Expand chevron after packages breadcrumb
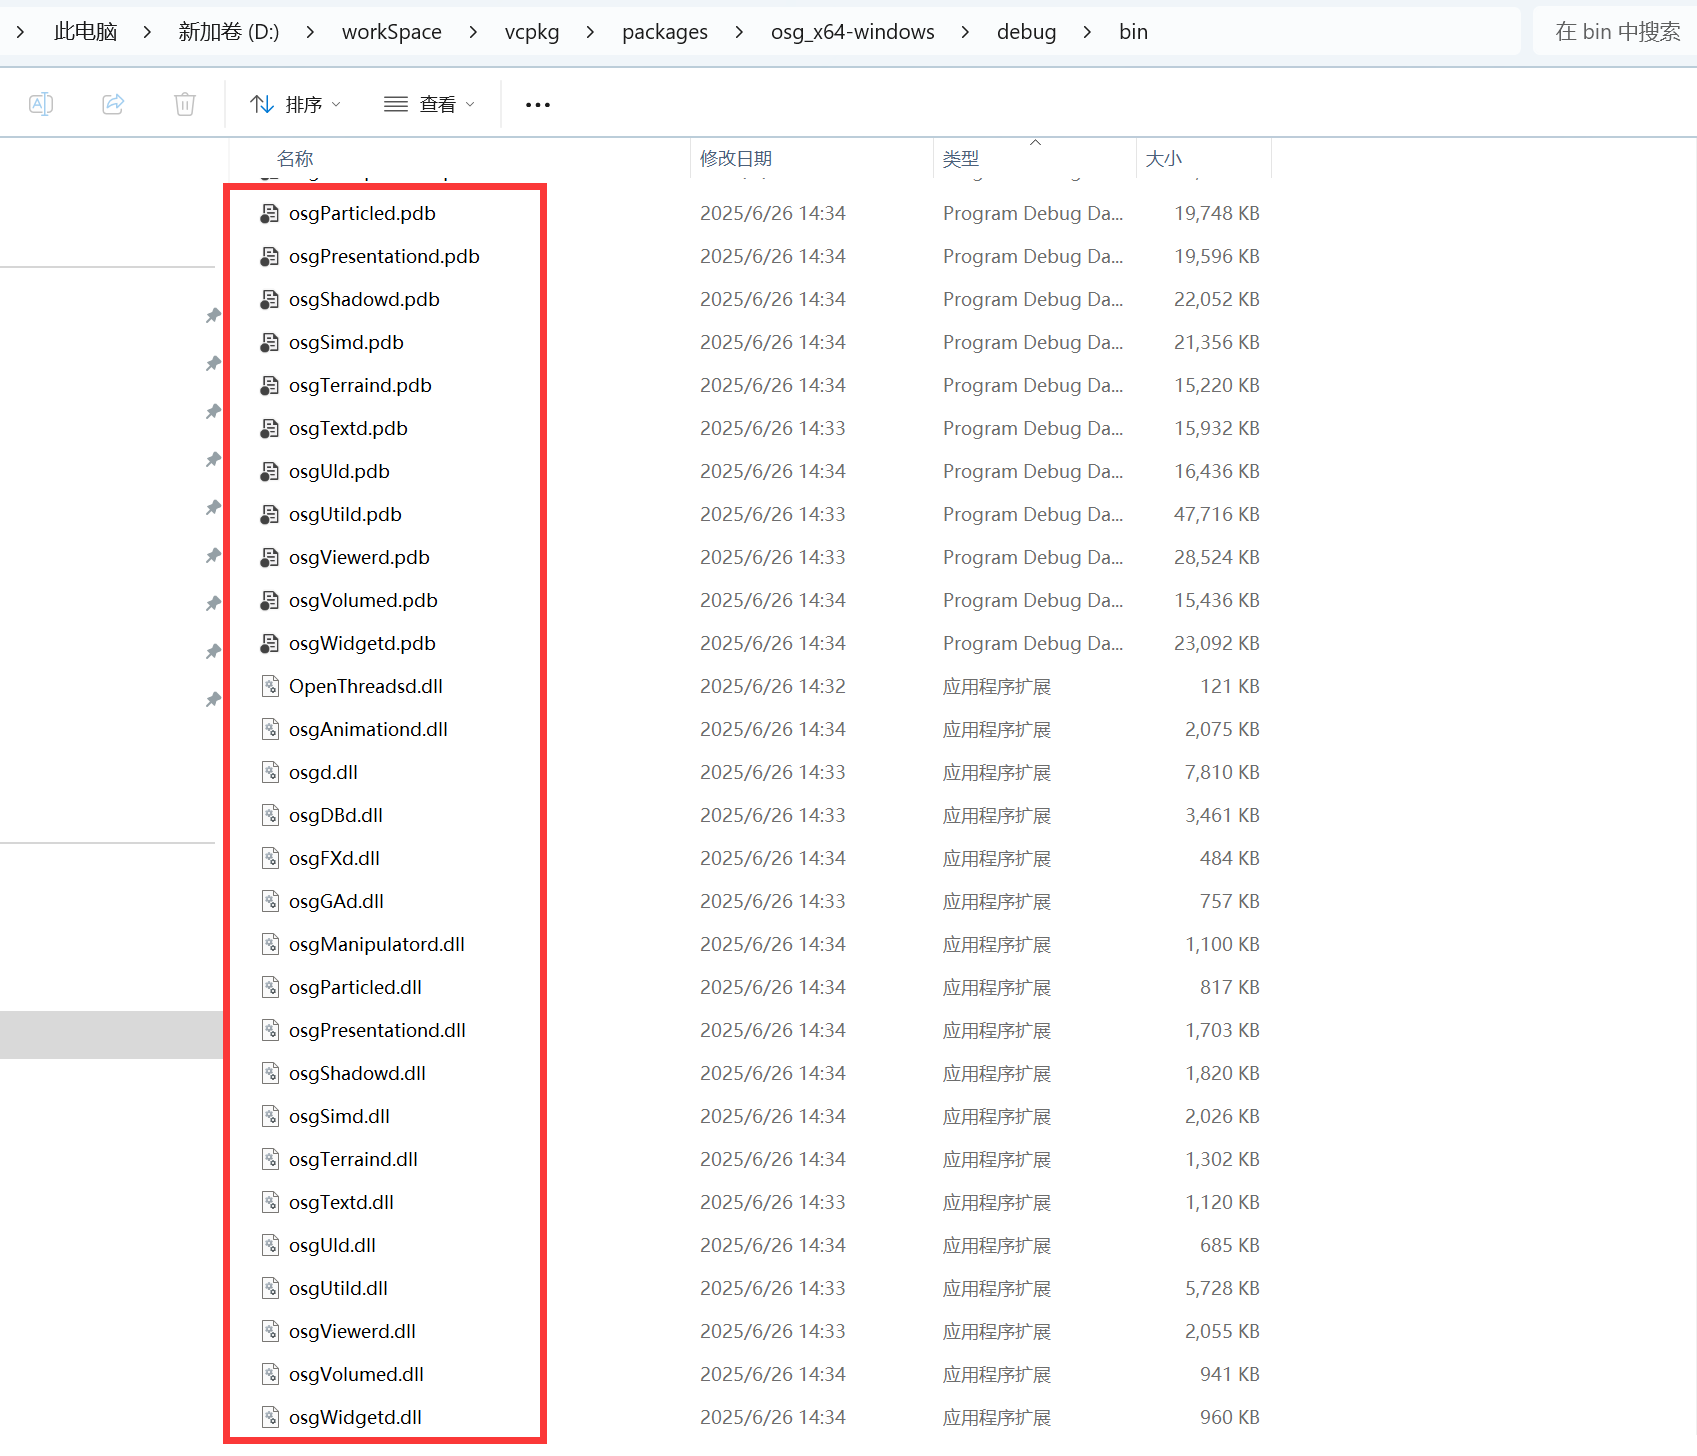Screen dimensions: 1697x1456 [x=739, y=32]
